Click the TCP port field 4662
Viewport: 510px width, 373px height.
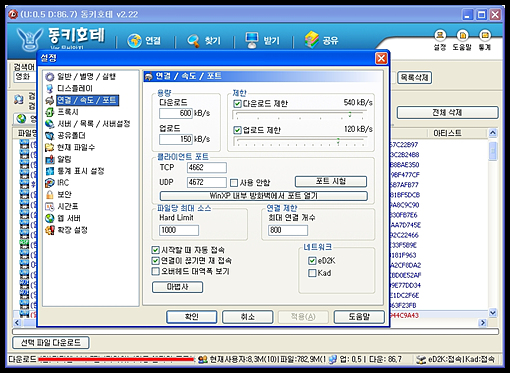207,167
